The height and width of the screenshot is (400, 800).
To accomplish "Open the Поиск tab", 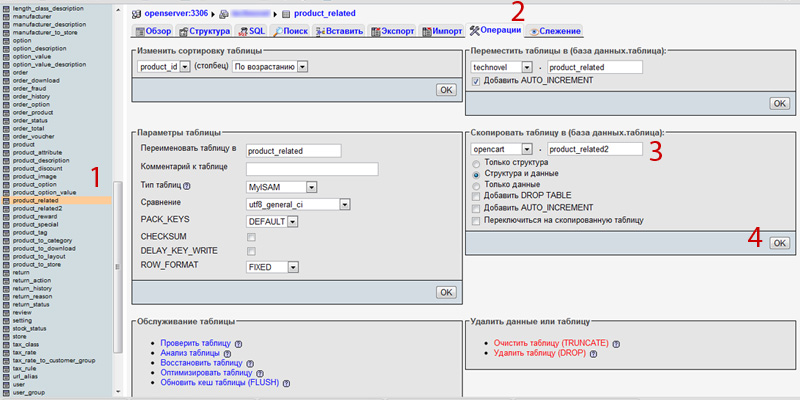I will [x=291, y=31].
